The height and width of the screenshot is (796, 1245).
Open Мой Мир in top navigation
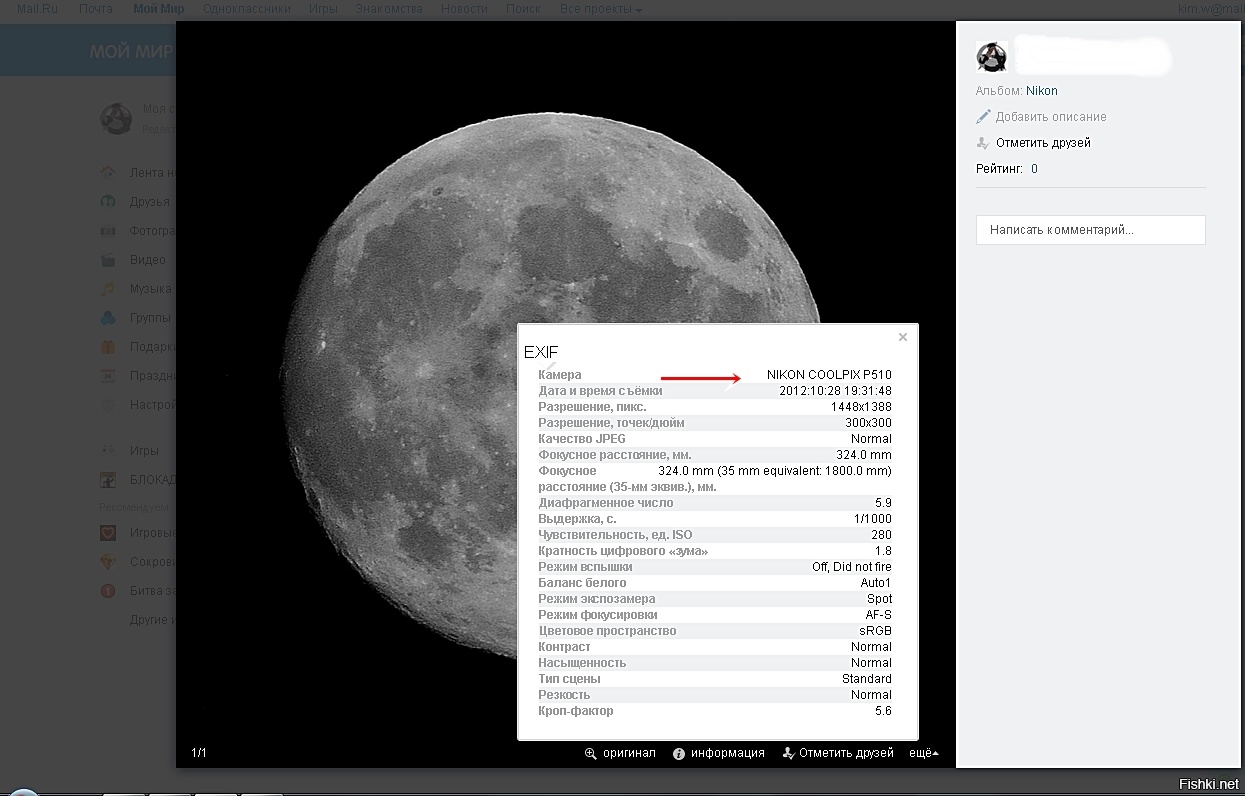(157, 9)
